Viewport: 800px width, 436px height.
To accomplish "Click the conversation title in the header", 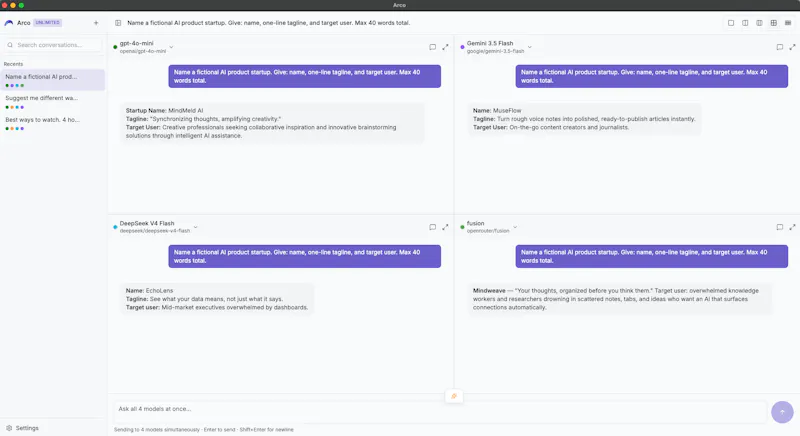I will click(268, 23).
